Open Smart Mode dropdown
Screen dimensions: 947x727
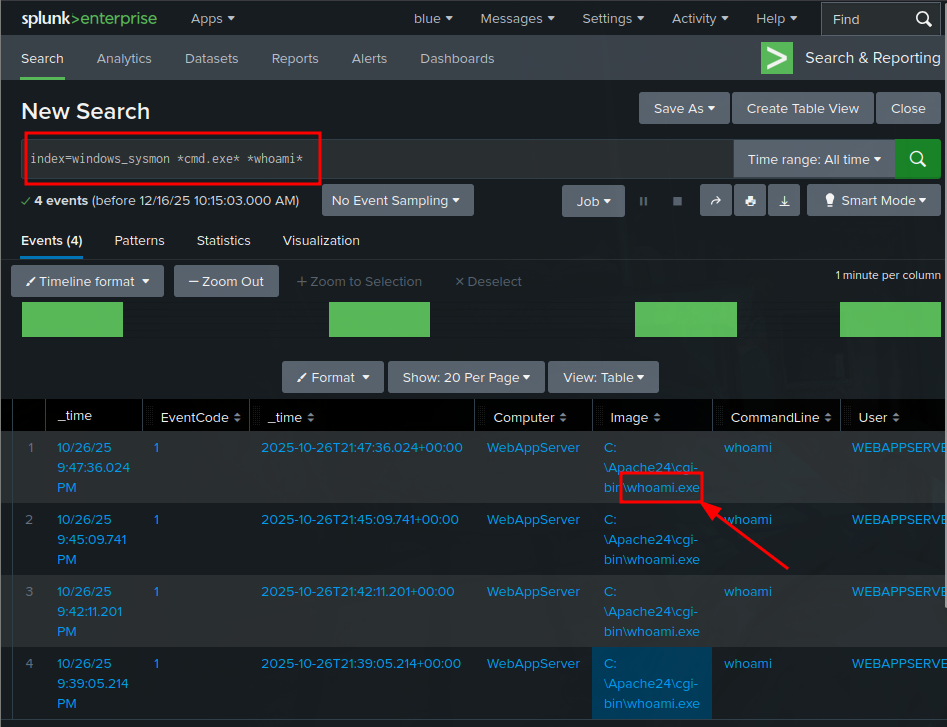(x=874, y=200)
